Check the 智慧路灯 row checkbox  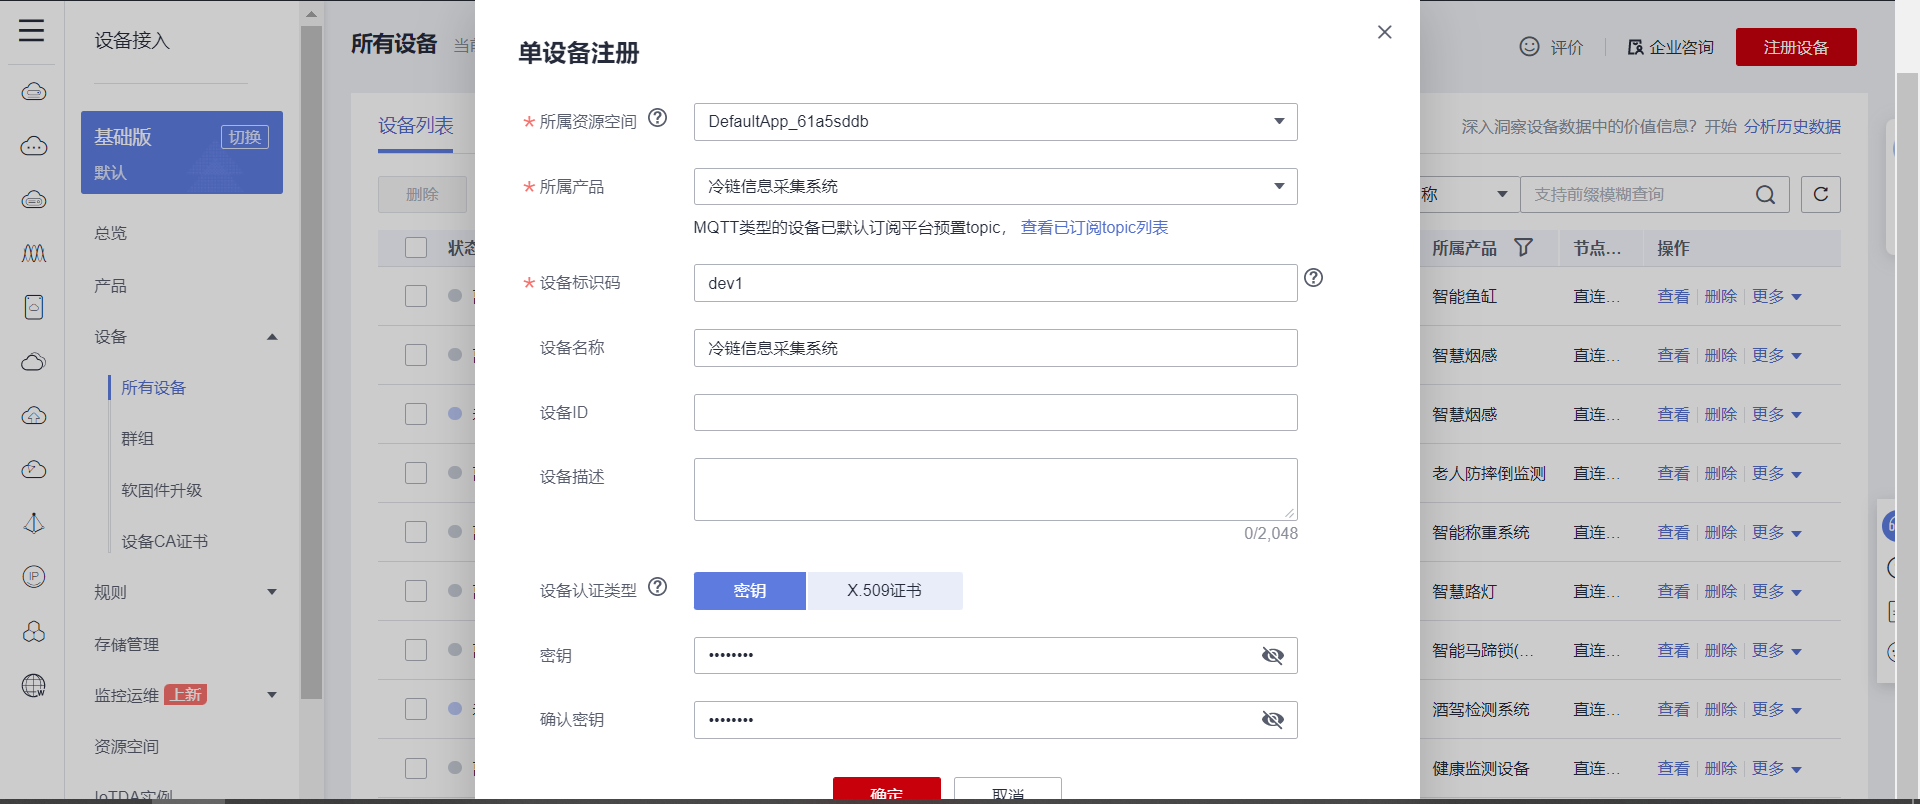(416, 591)
